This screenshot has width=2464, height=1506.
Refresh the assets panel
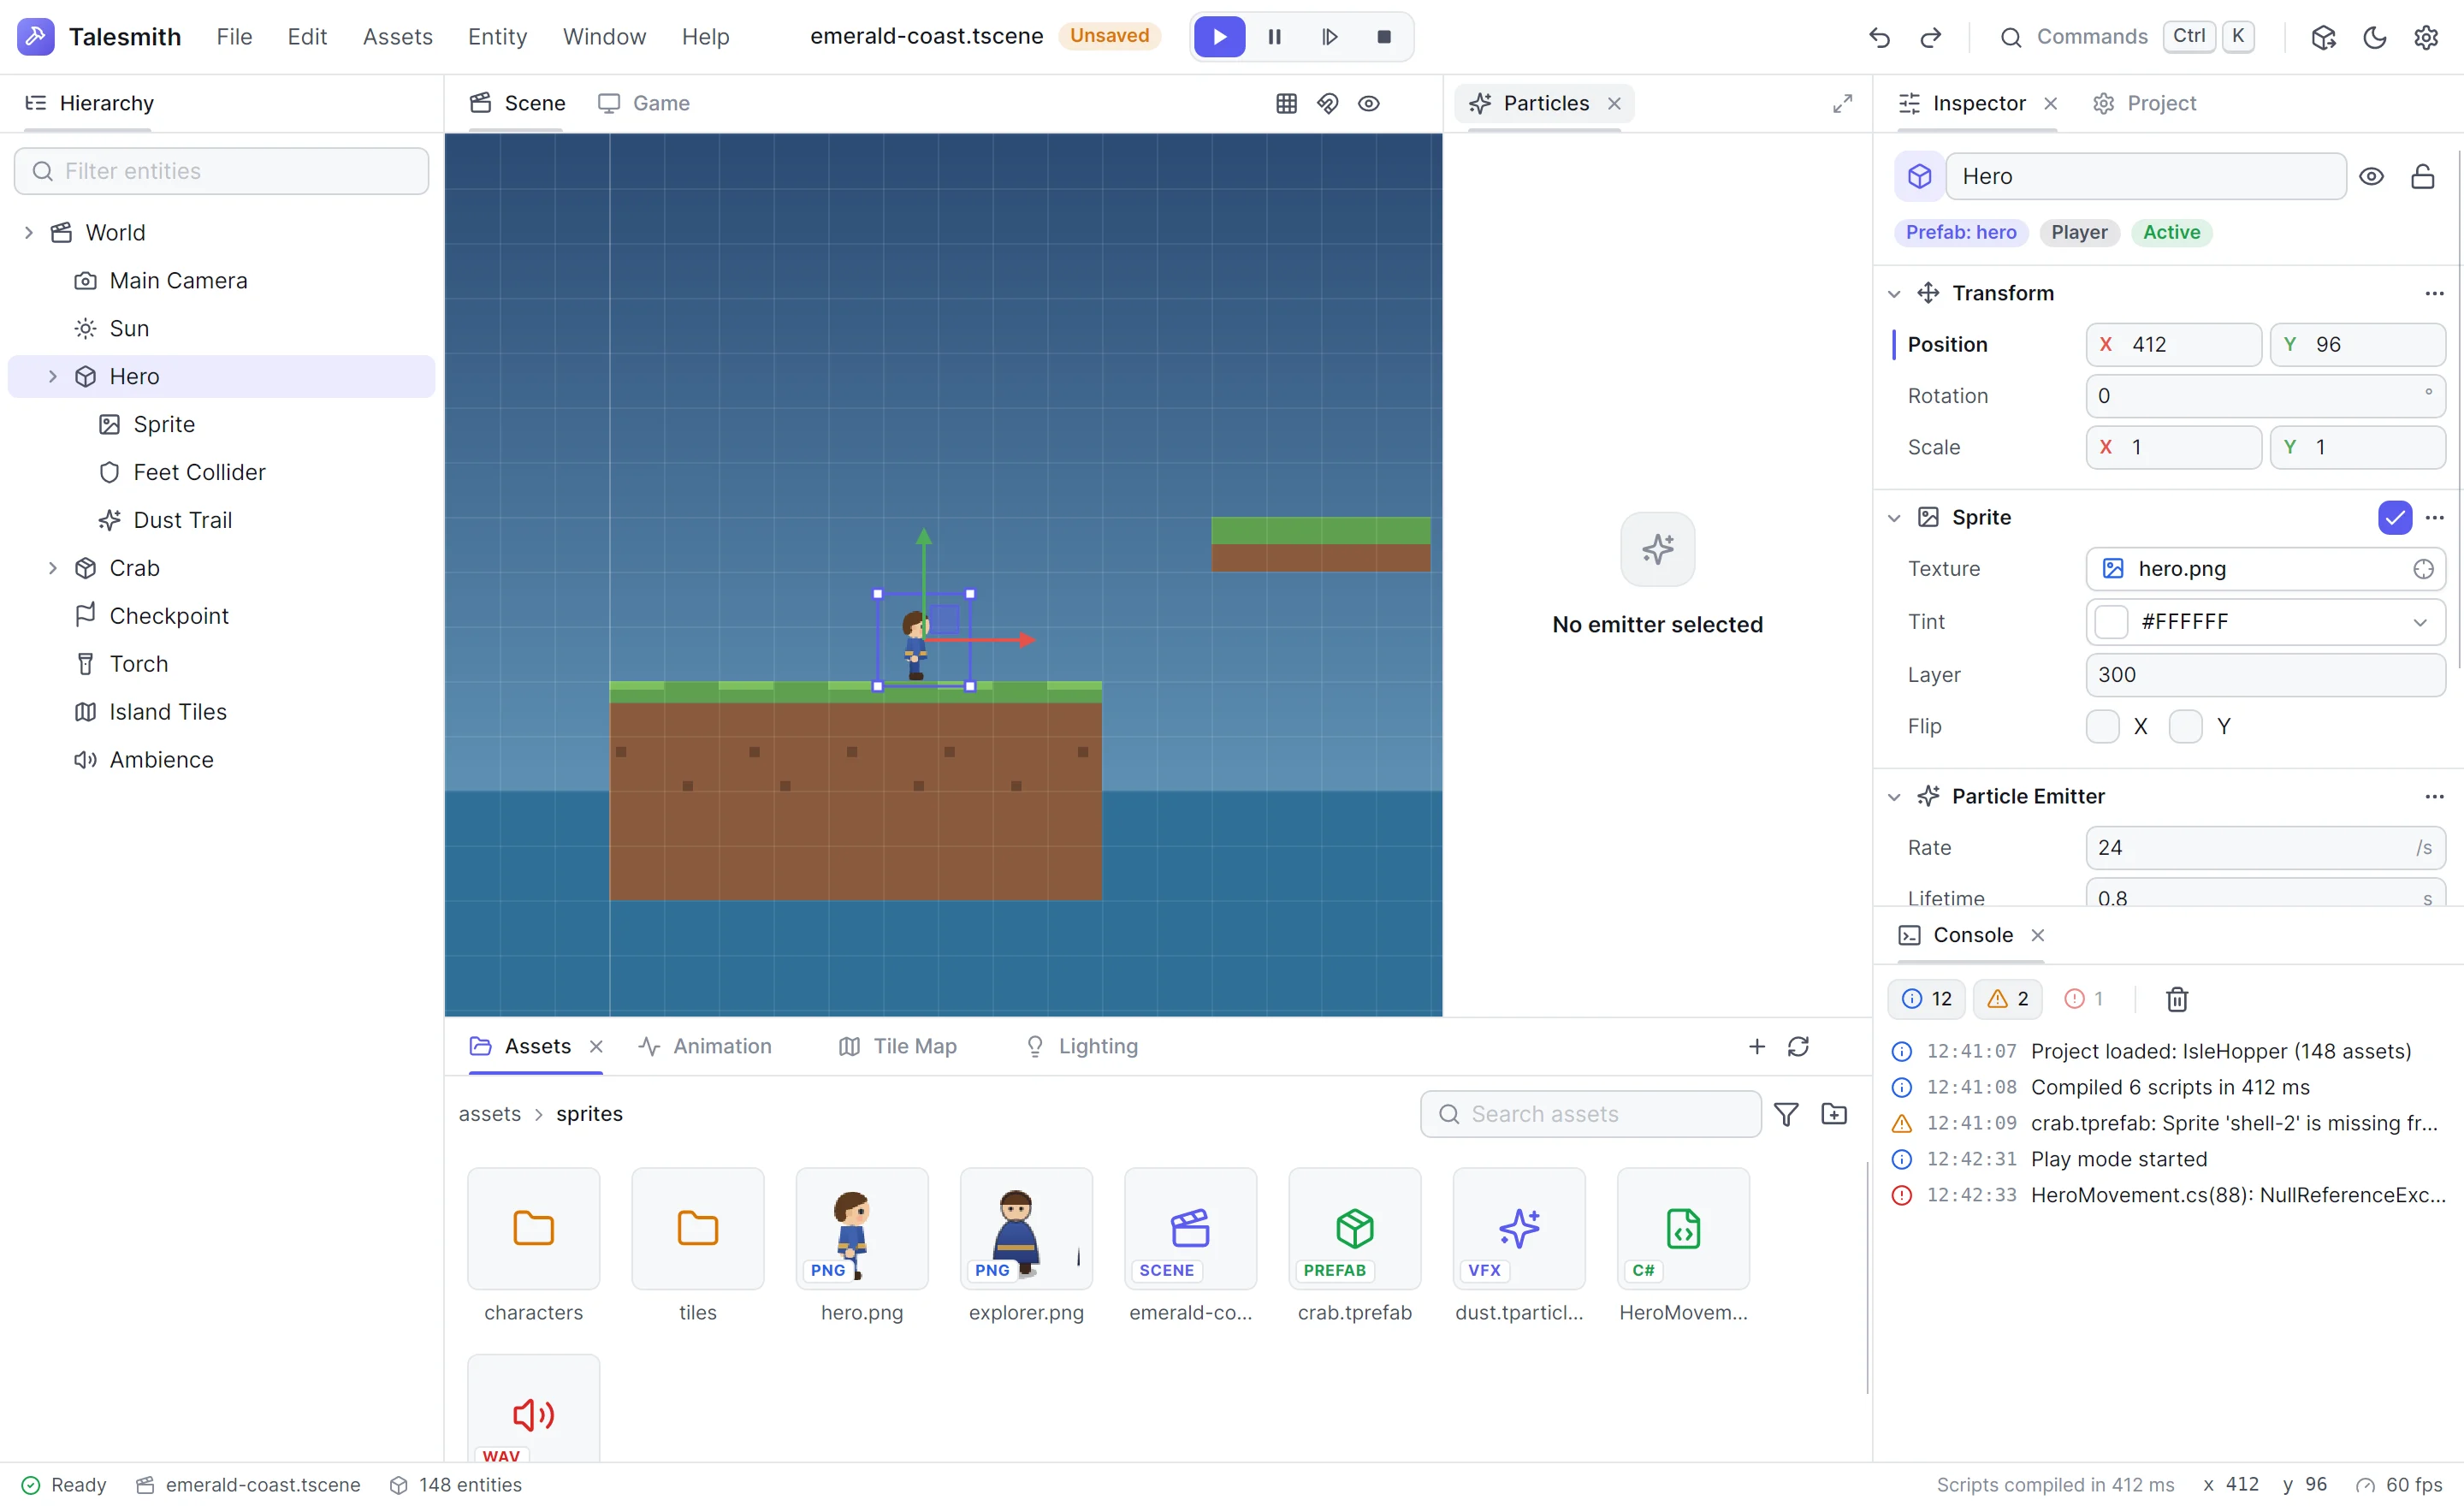tap(1798, 1046)
